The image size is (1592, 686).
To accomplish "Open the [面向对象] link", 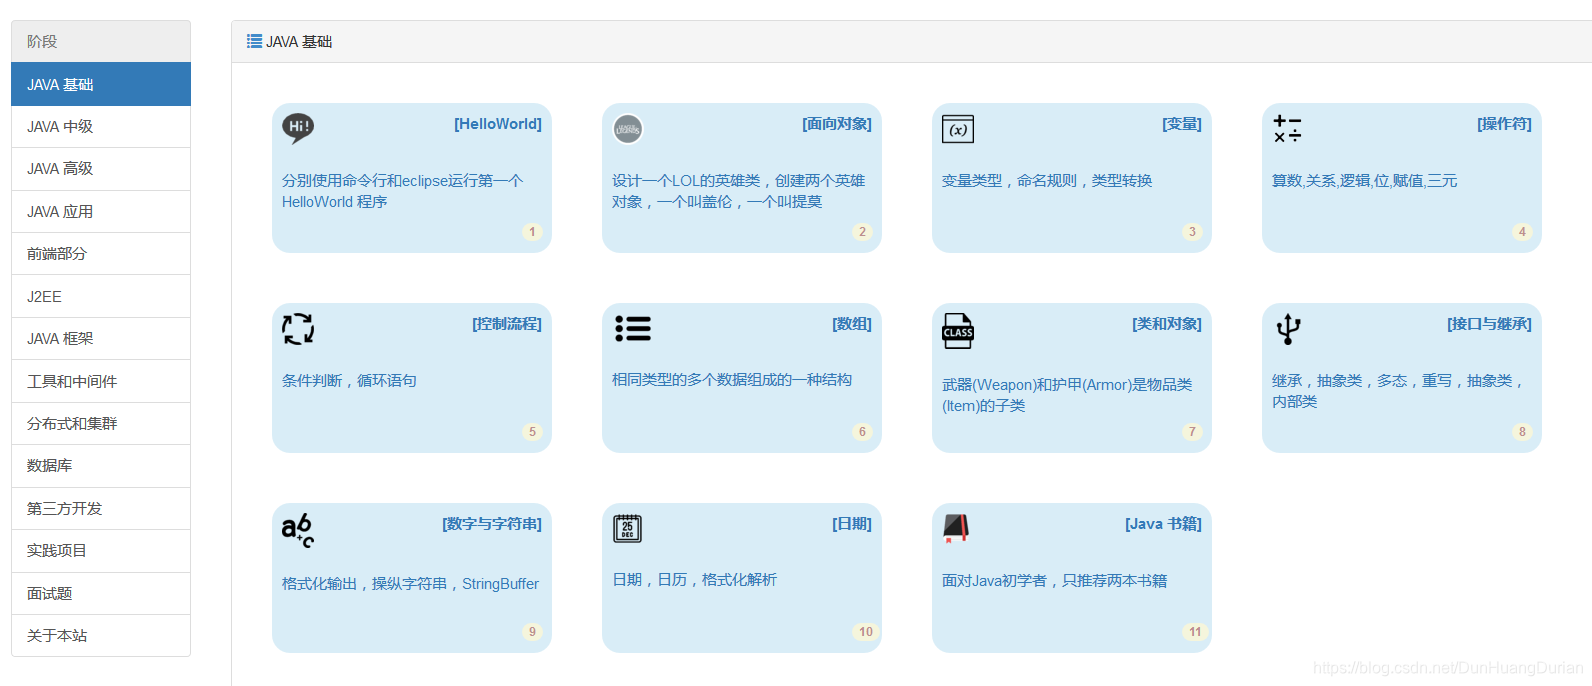I will (837, 124).
